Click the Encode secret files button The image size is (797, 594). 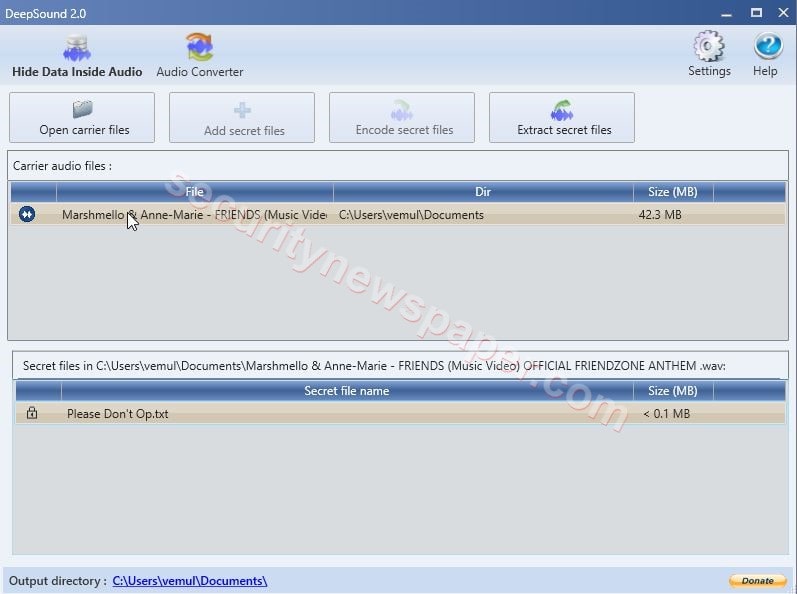tap(402, 117)
